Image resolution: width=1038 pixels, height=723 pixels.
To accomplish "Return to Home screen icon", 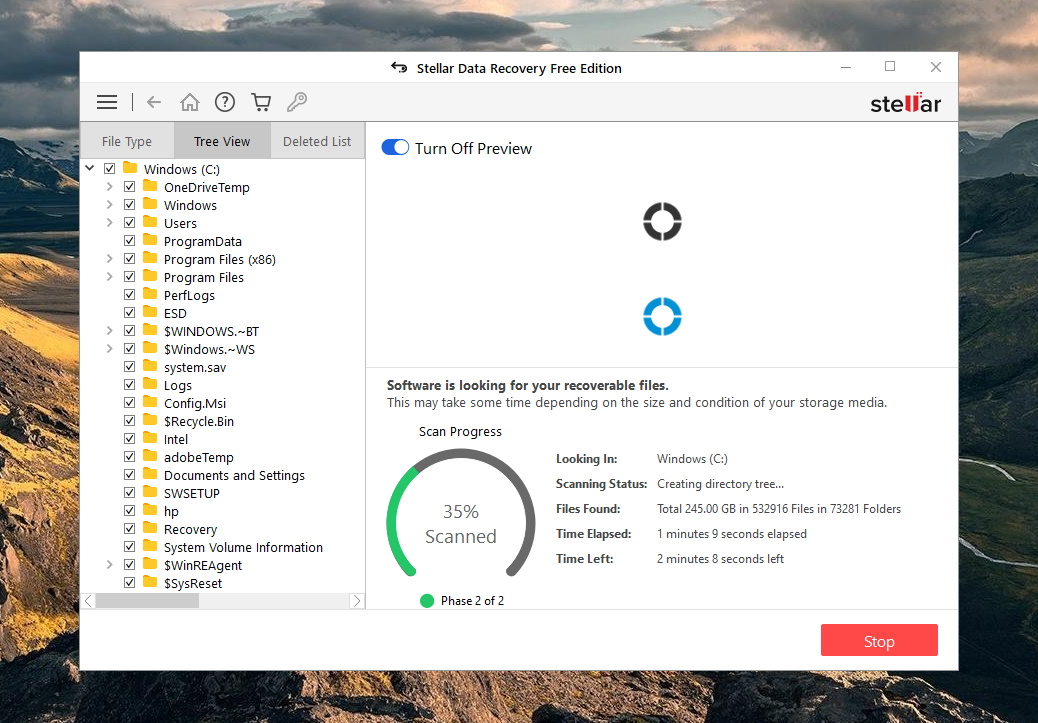I will (190, 102).
